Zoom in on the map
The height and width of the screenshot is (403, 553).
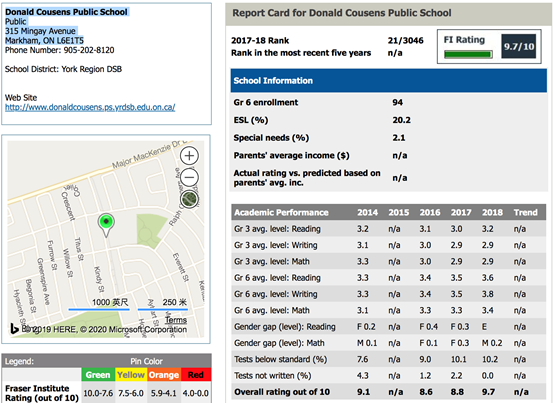click(x=189, y=155)
